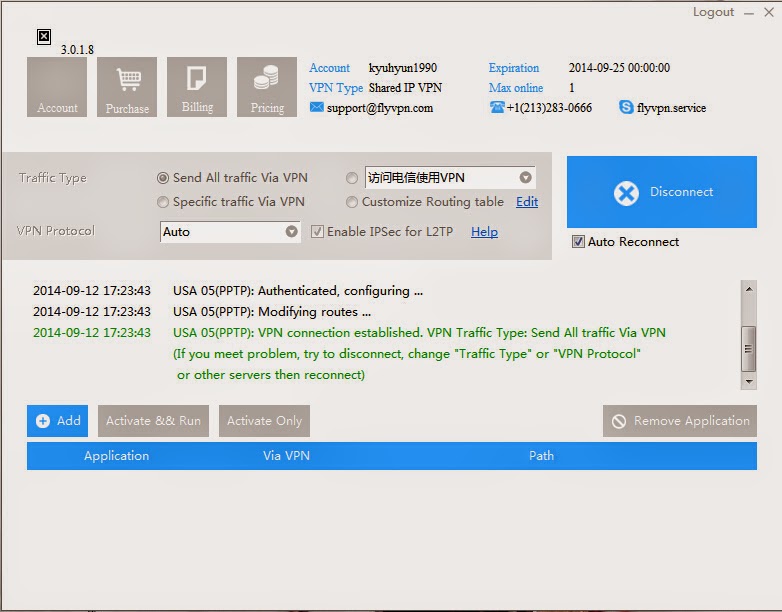Image resolution: width=782 pixels, height=612 pixels.
Task: Open the Billing section
Action: tap(197, 87)
